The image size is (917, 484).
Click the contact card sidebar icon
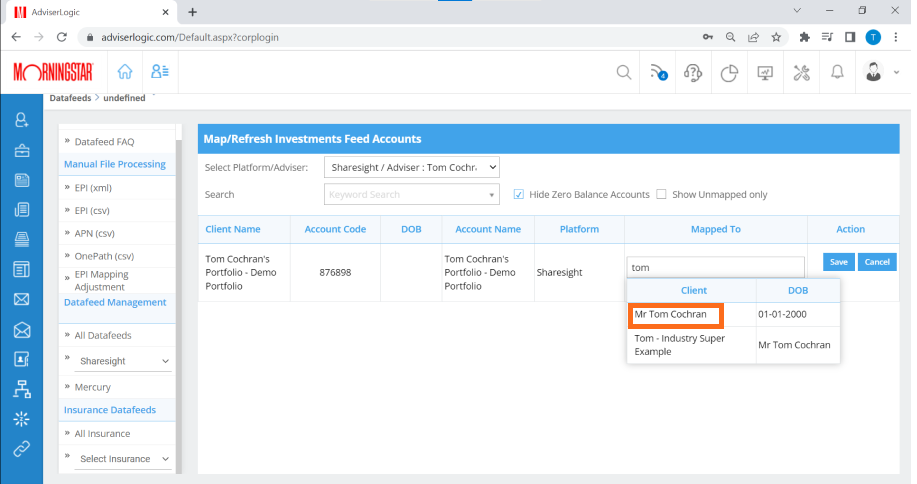pyautogui.click(x=22, y=359)
